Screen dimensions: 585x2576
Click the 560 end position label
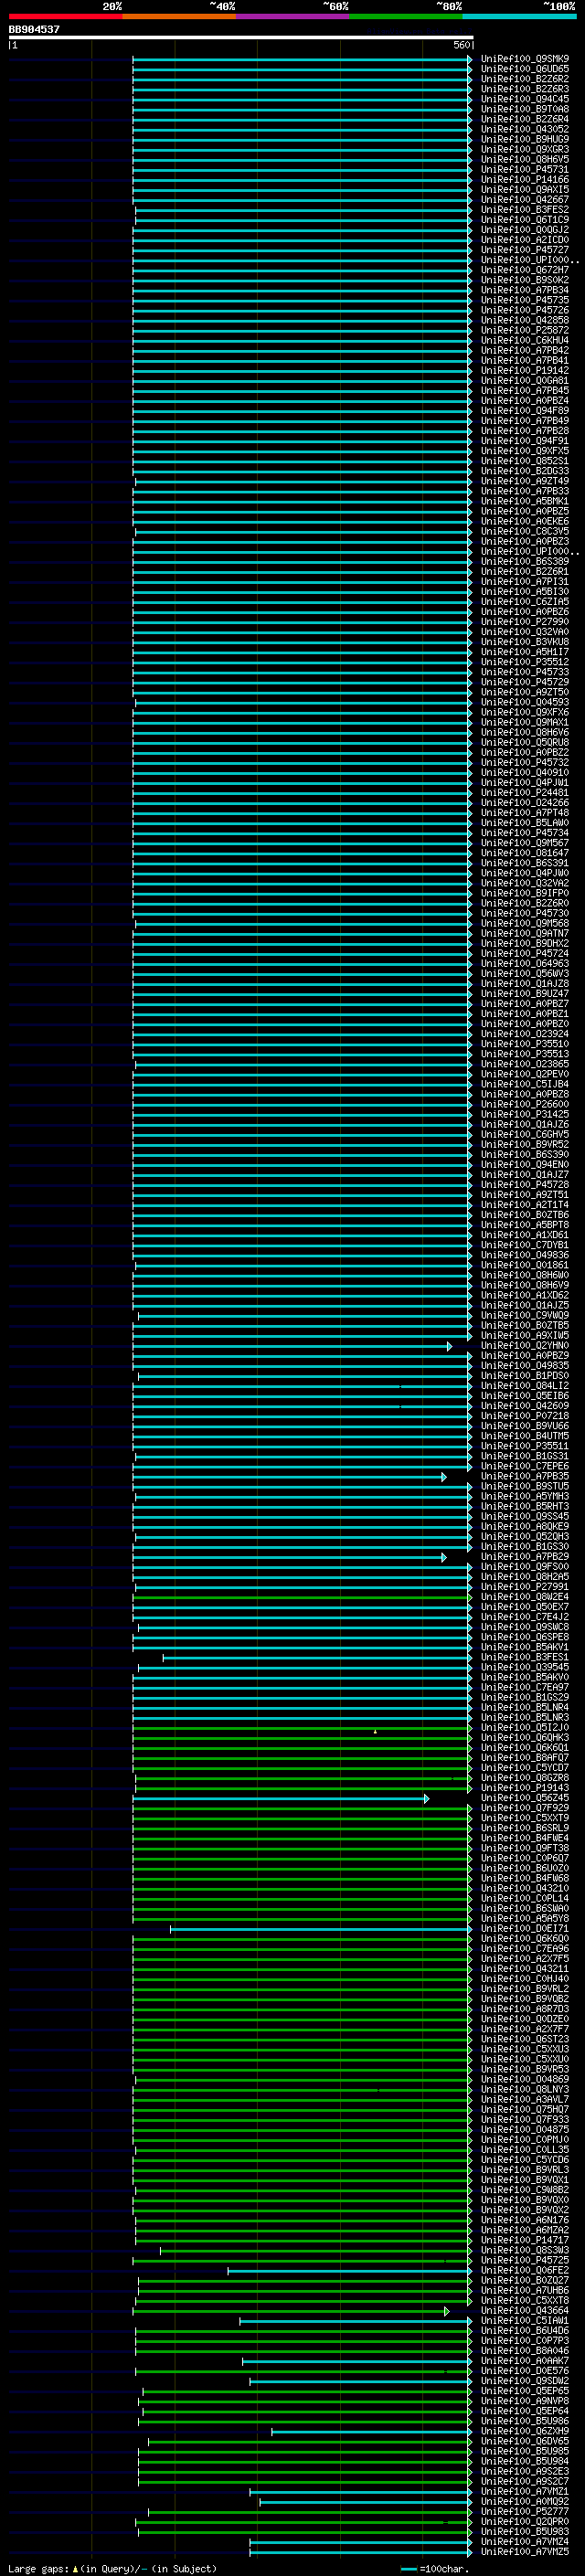tap(461, 45)
